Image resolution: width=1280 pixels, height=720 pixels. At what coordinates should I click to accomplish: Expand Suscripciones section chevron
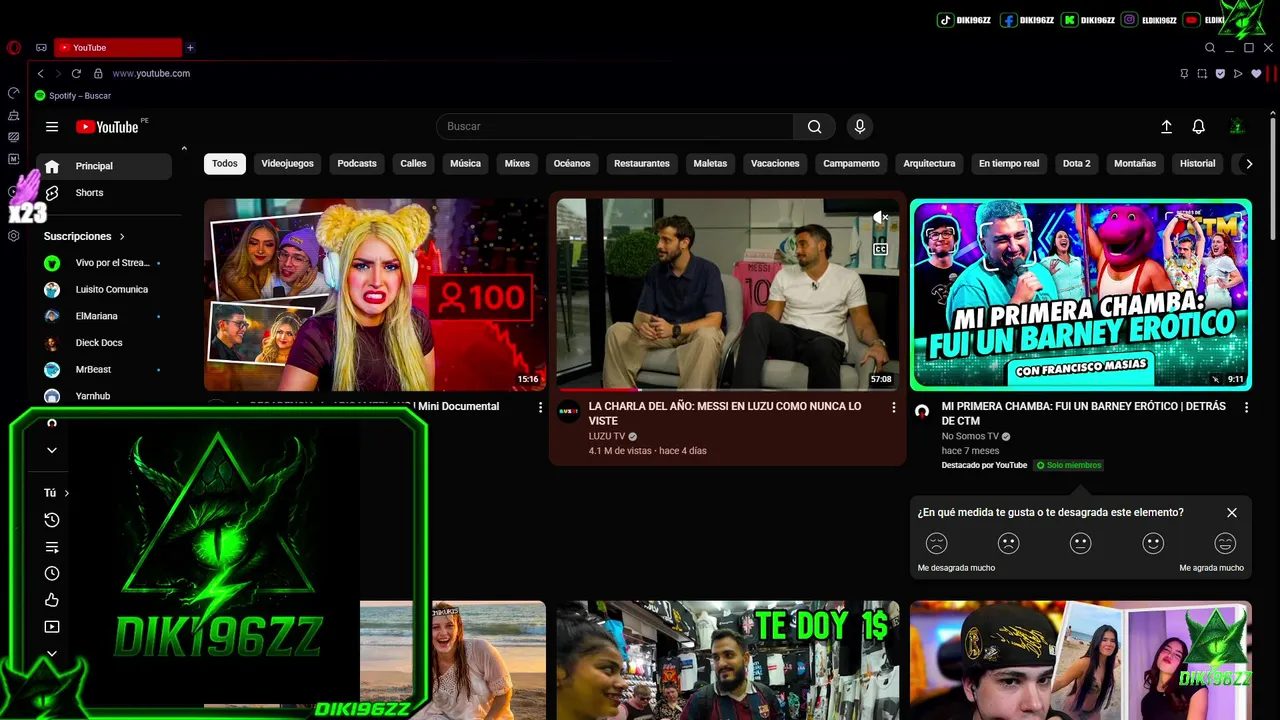[x=122, y=237]
